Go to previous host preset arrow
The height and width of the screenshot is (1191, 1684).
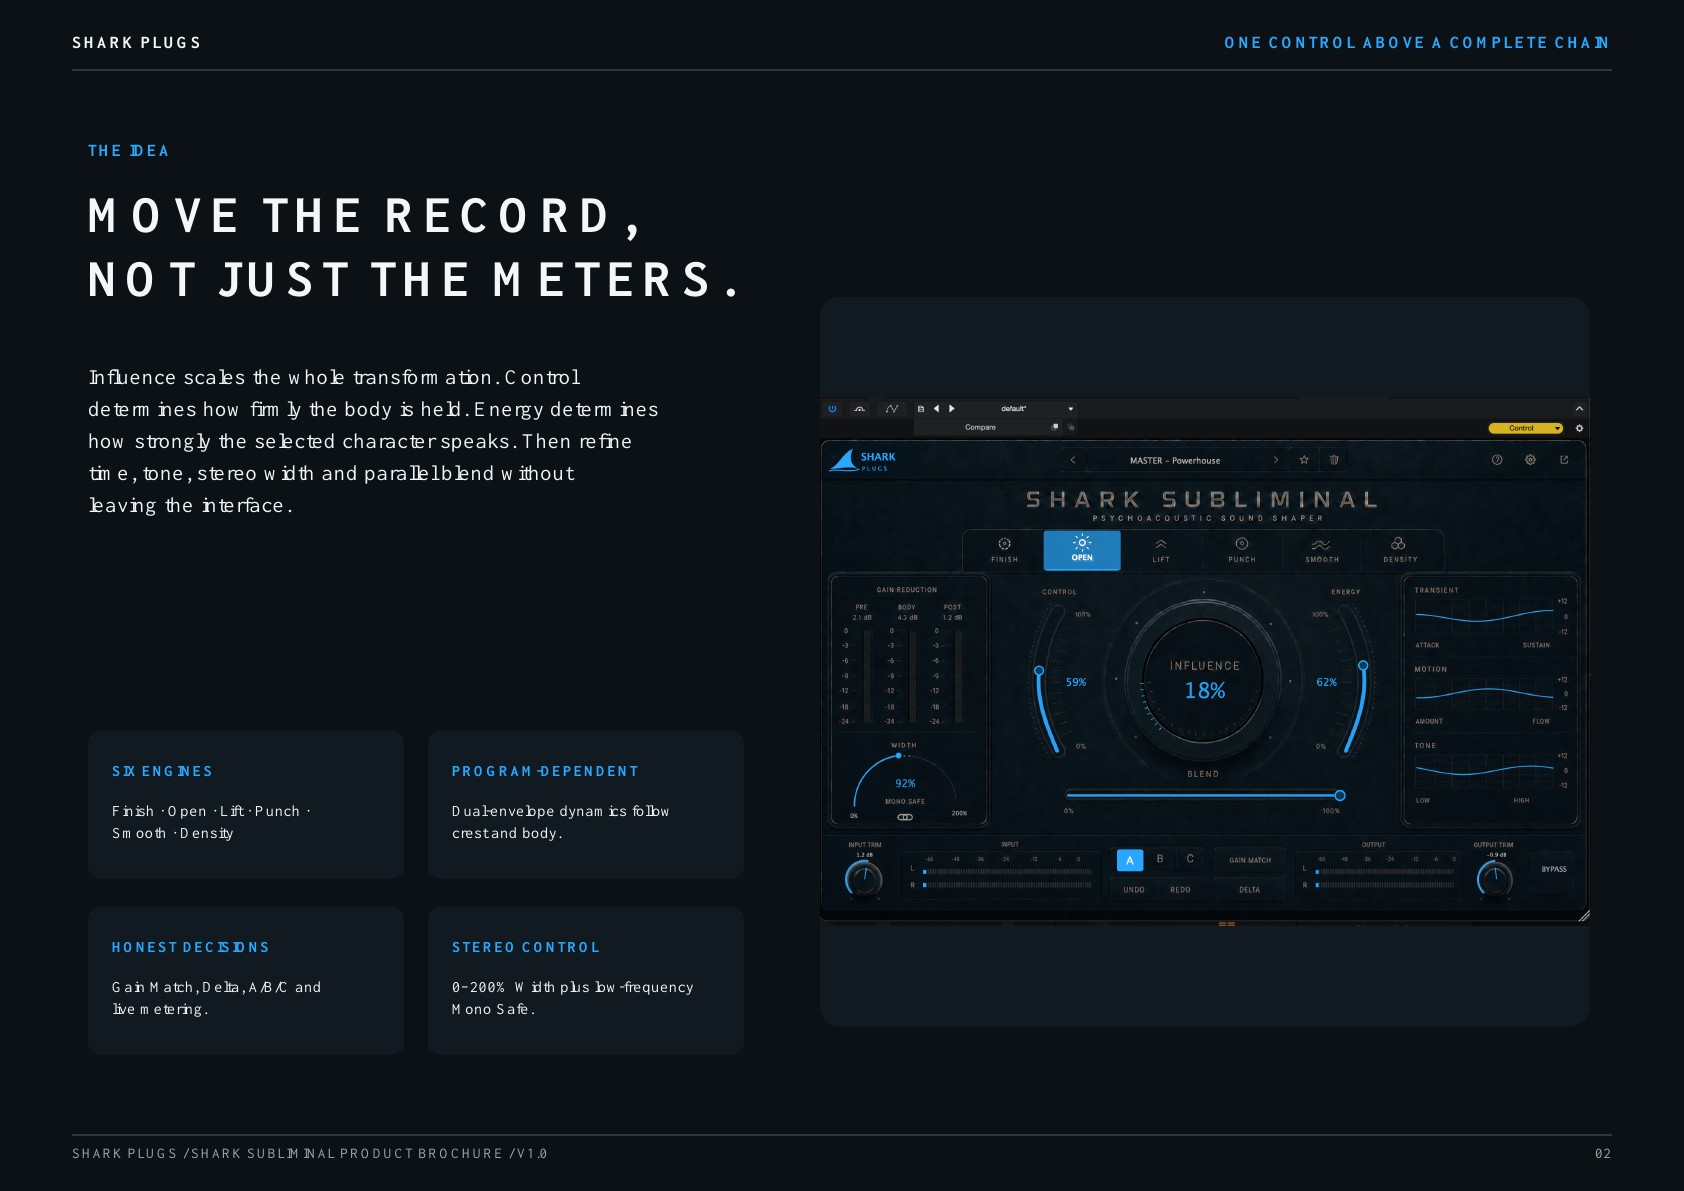tap(937, 408)
